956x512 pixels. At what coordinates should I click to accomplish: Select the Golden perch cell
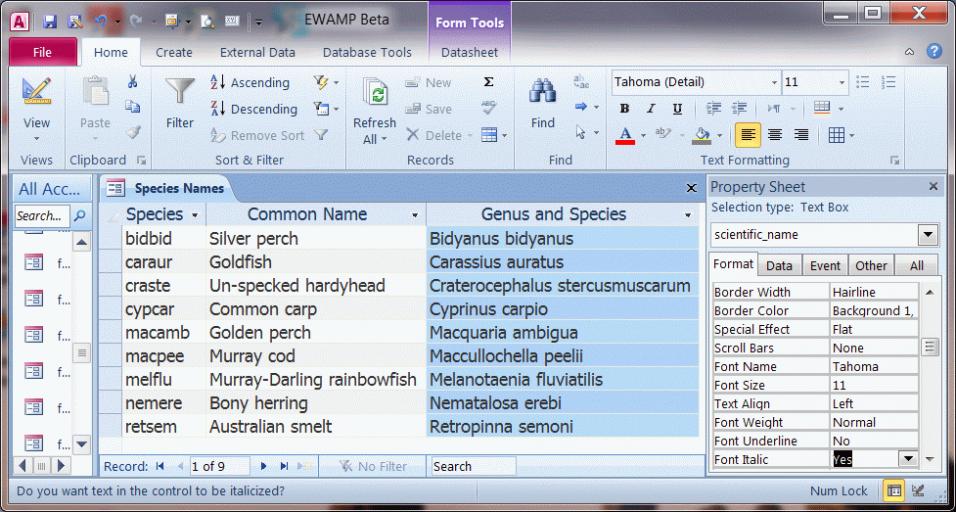[x=316, y=333]
